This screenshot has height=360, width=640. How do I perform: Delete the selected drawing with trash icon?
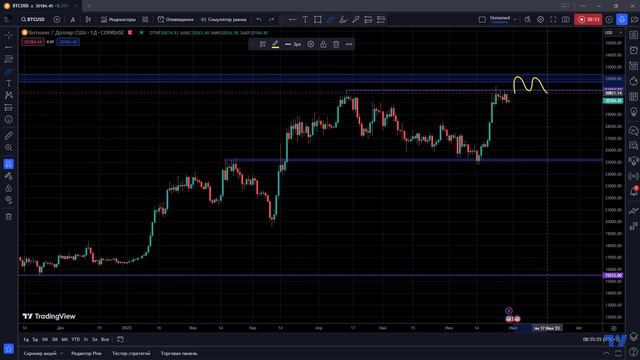click(336, 44)
